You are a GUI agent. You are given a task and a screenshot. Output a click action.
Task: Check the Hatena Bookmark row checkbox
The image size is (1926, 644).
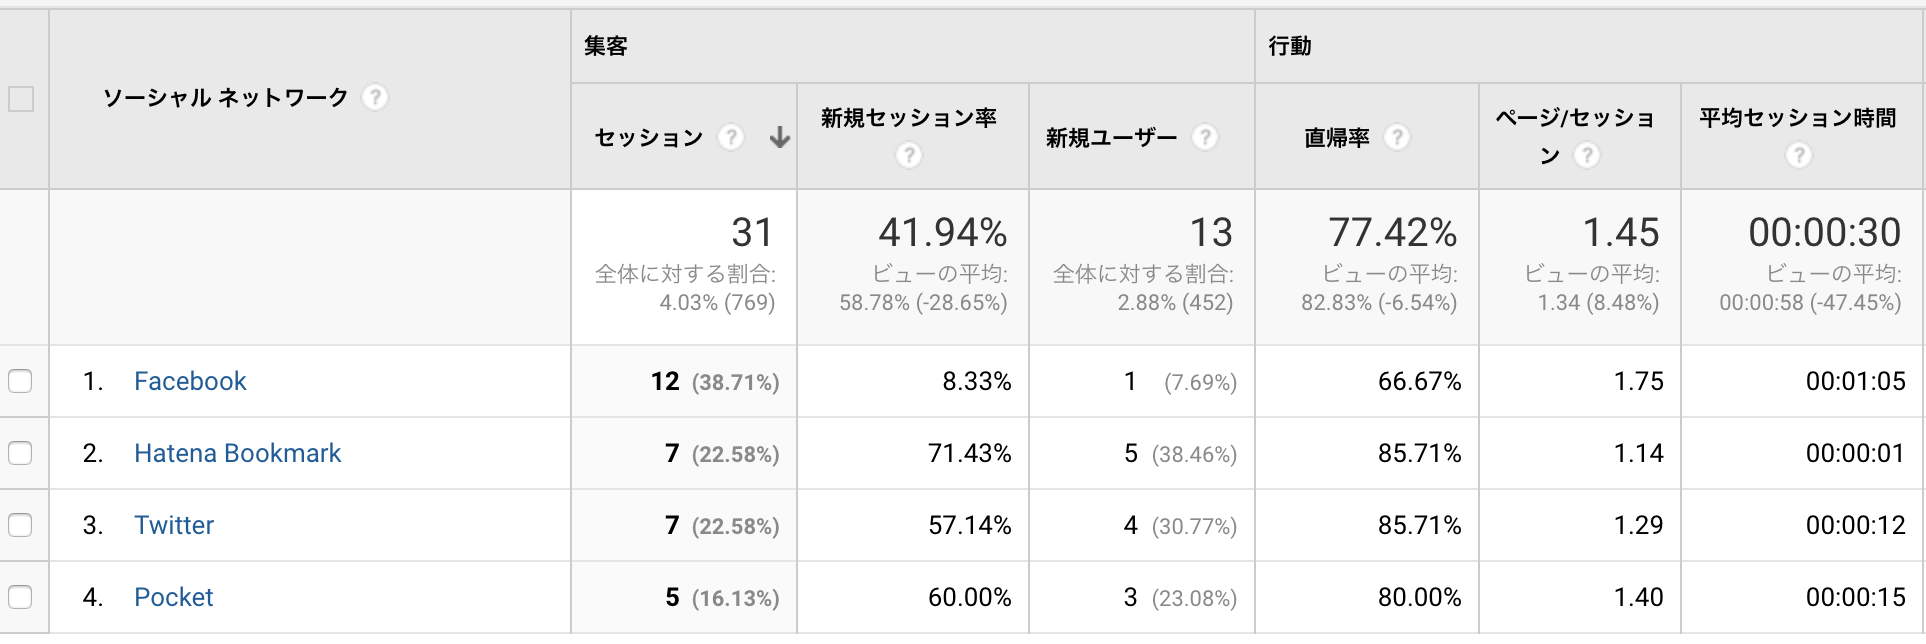[20, 453]
